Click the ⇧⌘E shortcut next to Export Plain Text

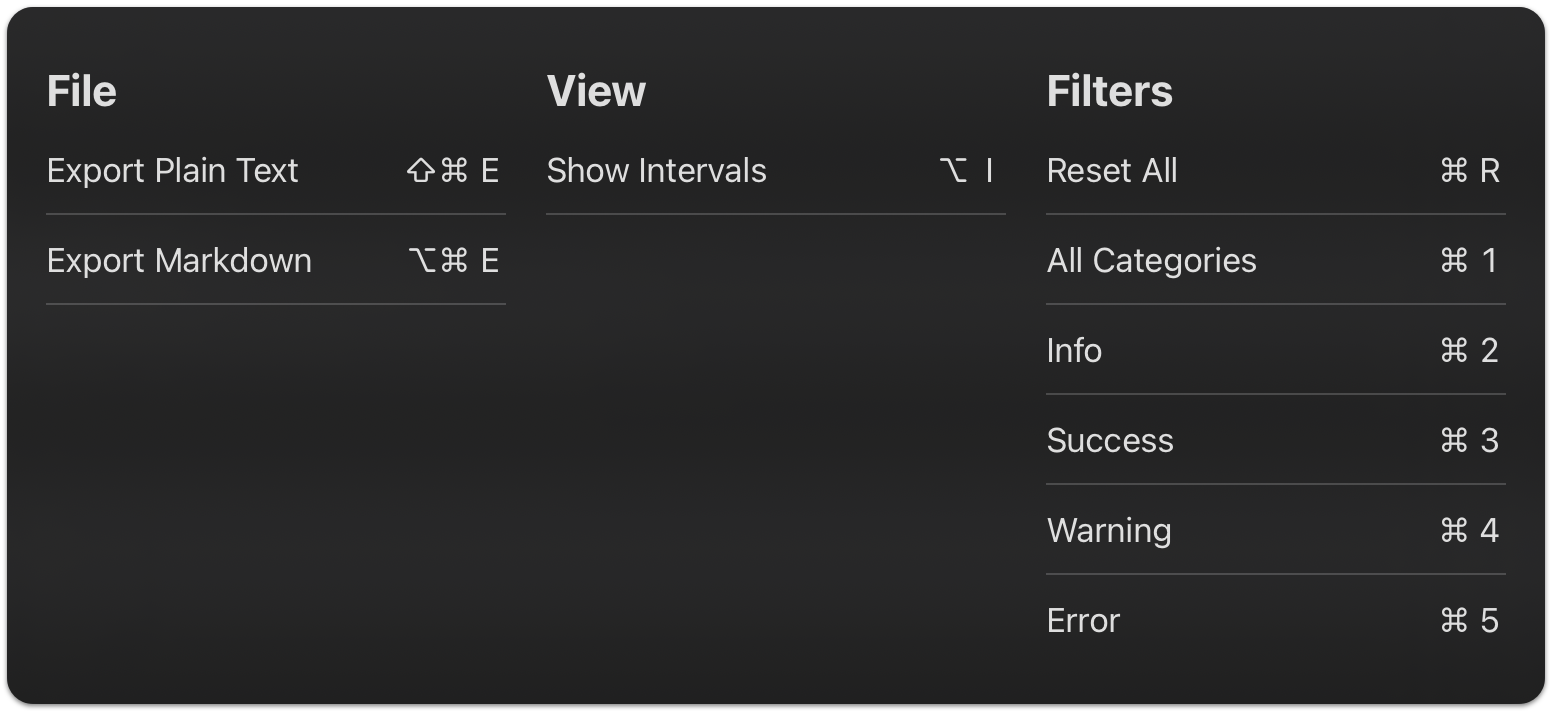(x=452, y=171)
